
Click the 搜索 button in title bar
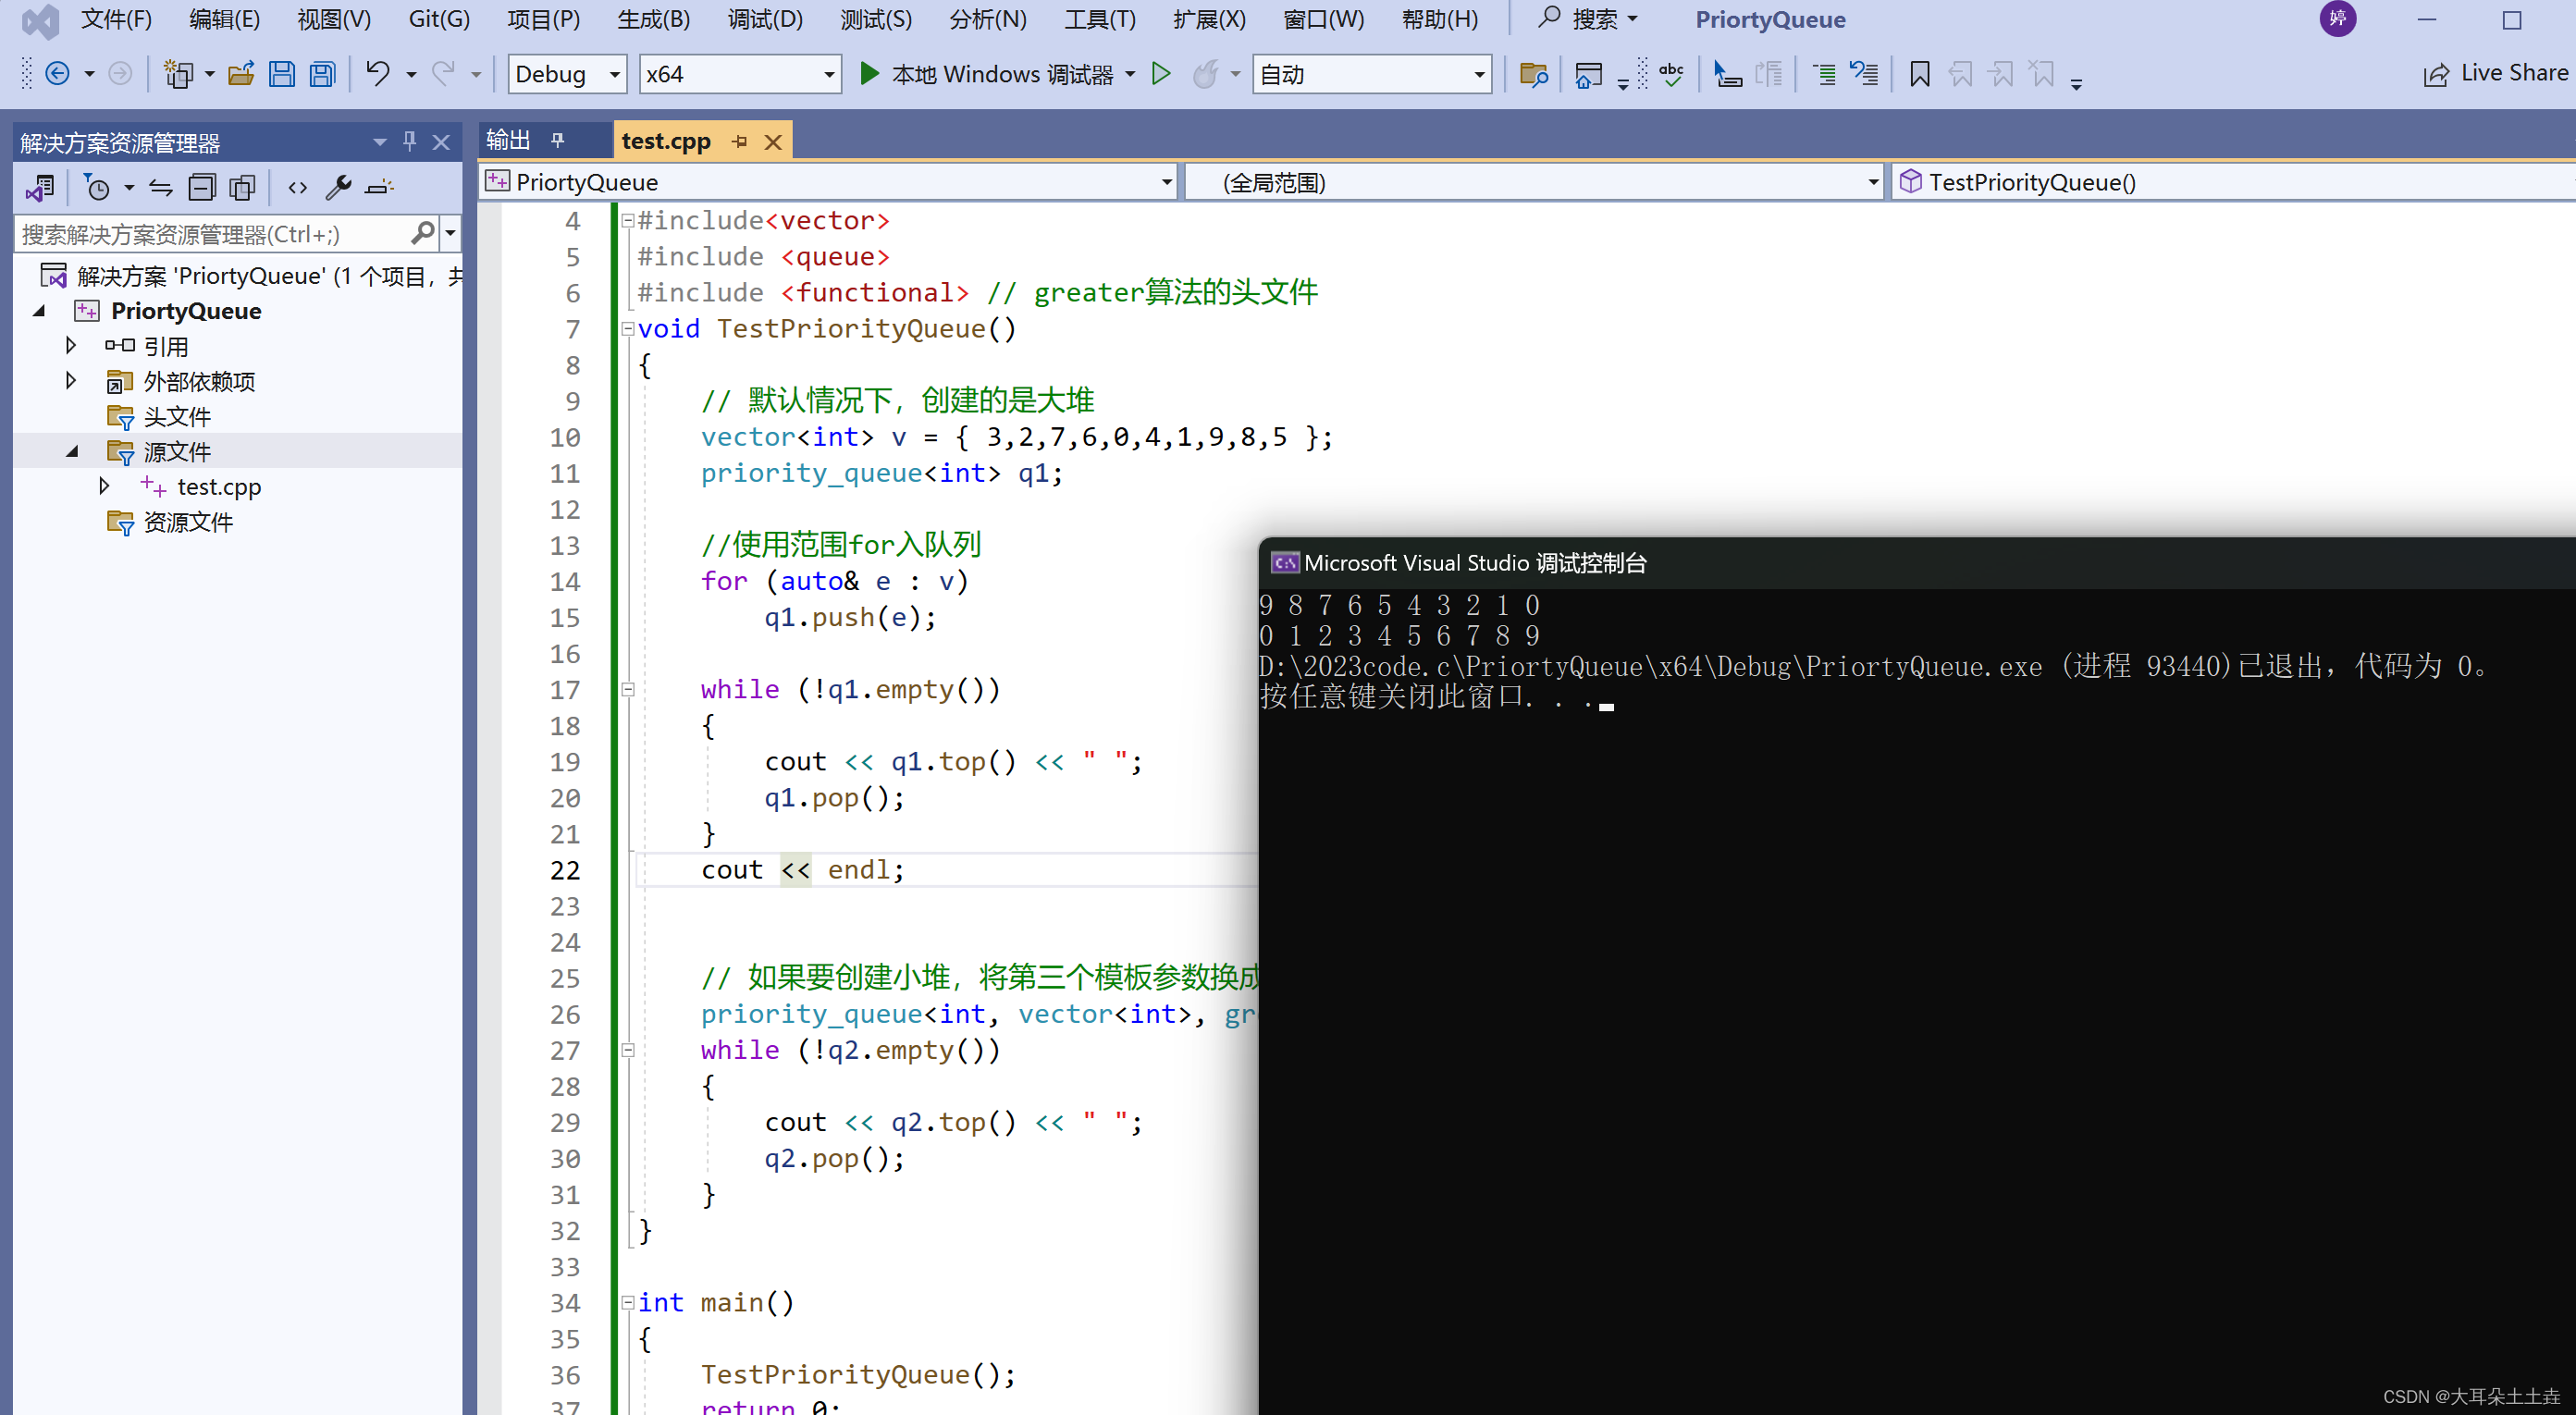(x=1588, y=19)
